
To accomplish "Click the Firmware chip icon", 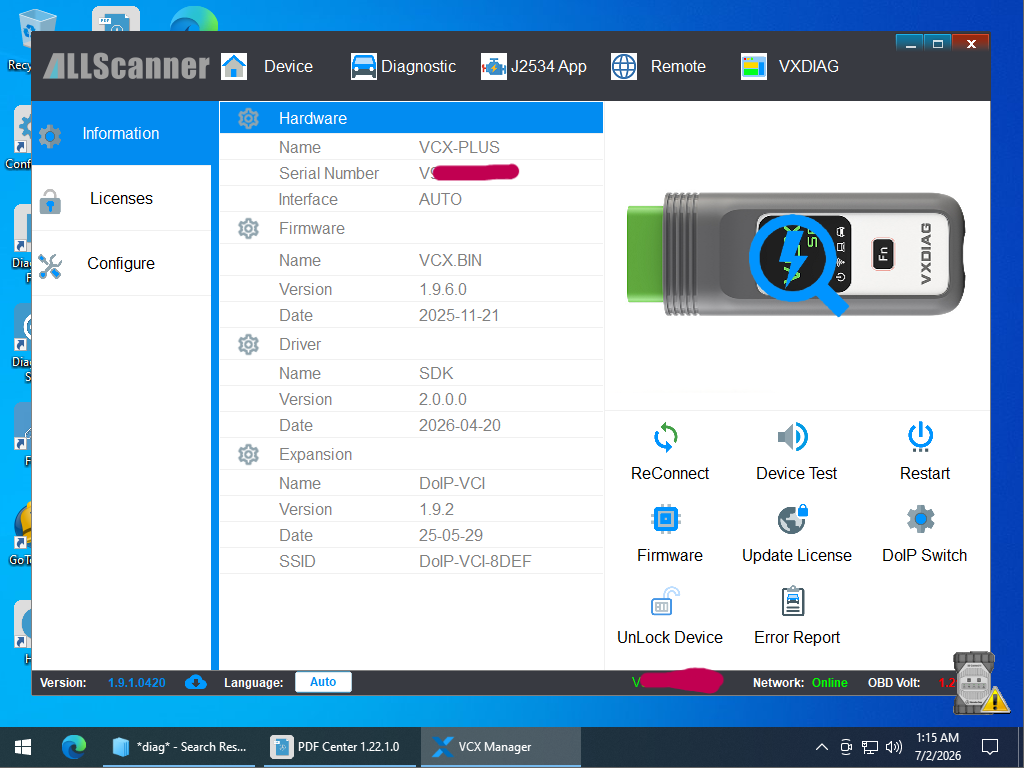I will pos(666,519).
